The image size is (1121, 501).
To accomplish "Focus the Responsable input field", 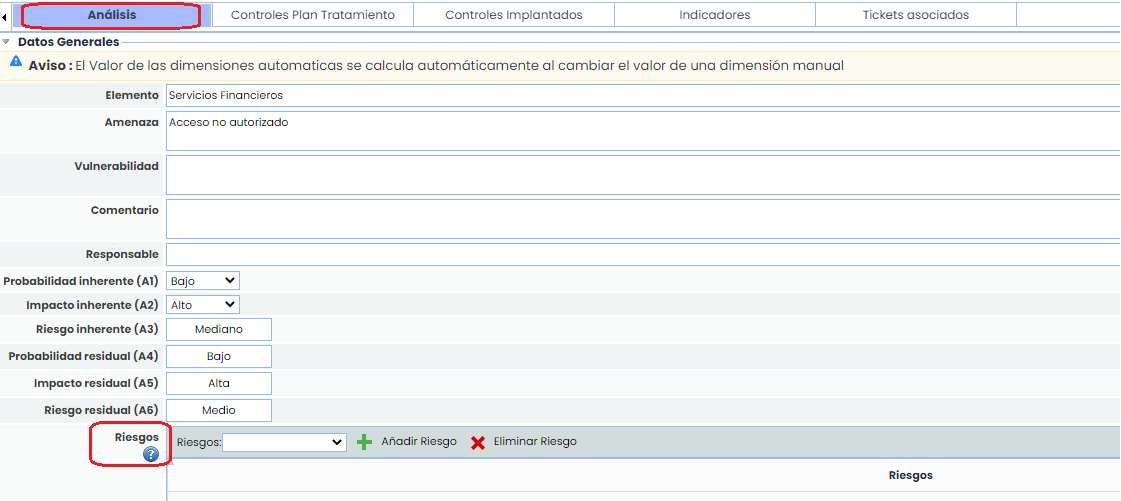I will tap(642, 254).
